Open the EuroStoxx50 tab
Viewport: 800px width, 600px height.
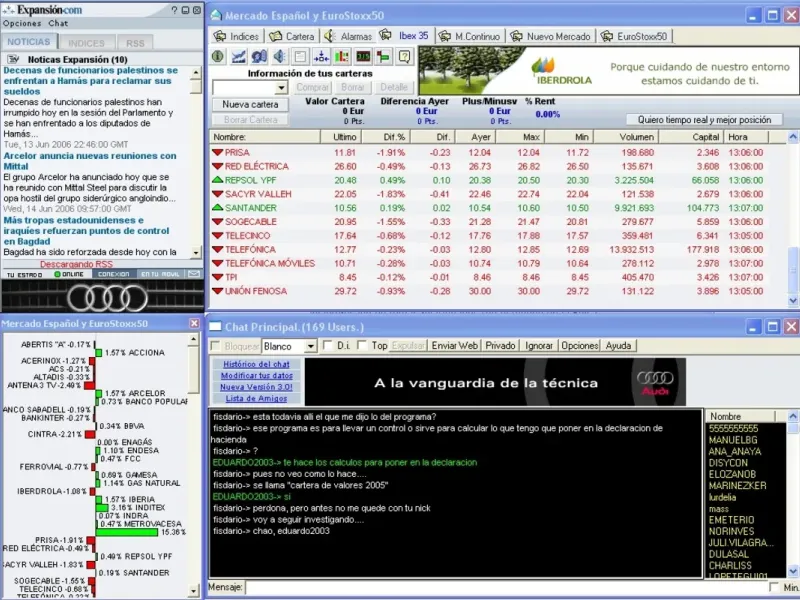[x=635, y=36]
